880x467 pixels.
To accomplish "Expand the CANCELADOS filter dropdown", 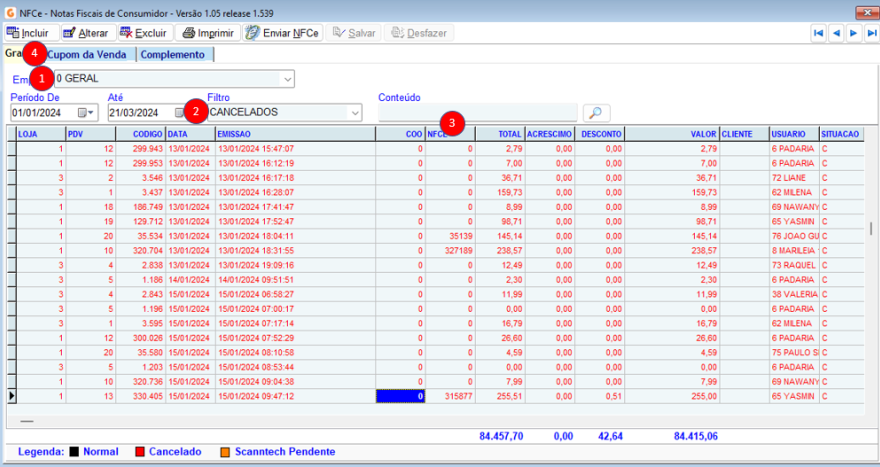I will pos(355,113).
